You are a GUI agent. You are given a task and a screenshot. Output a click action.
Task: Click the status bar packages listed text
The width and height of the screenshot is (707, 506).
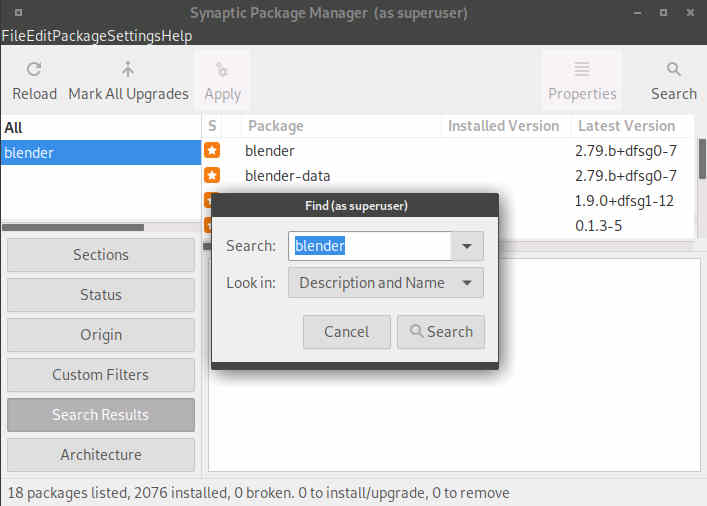258,493
